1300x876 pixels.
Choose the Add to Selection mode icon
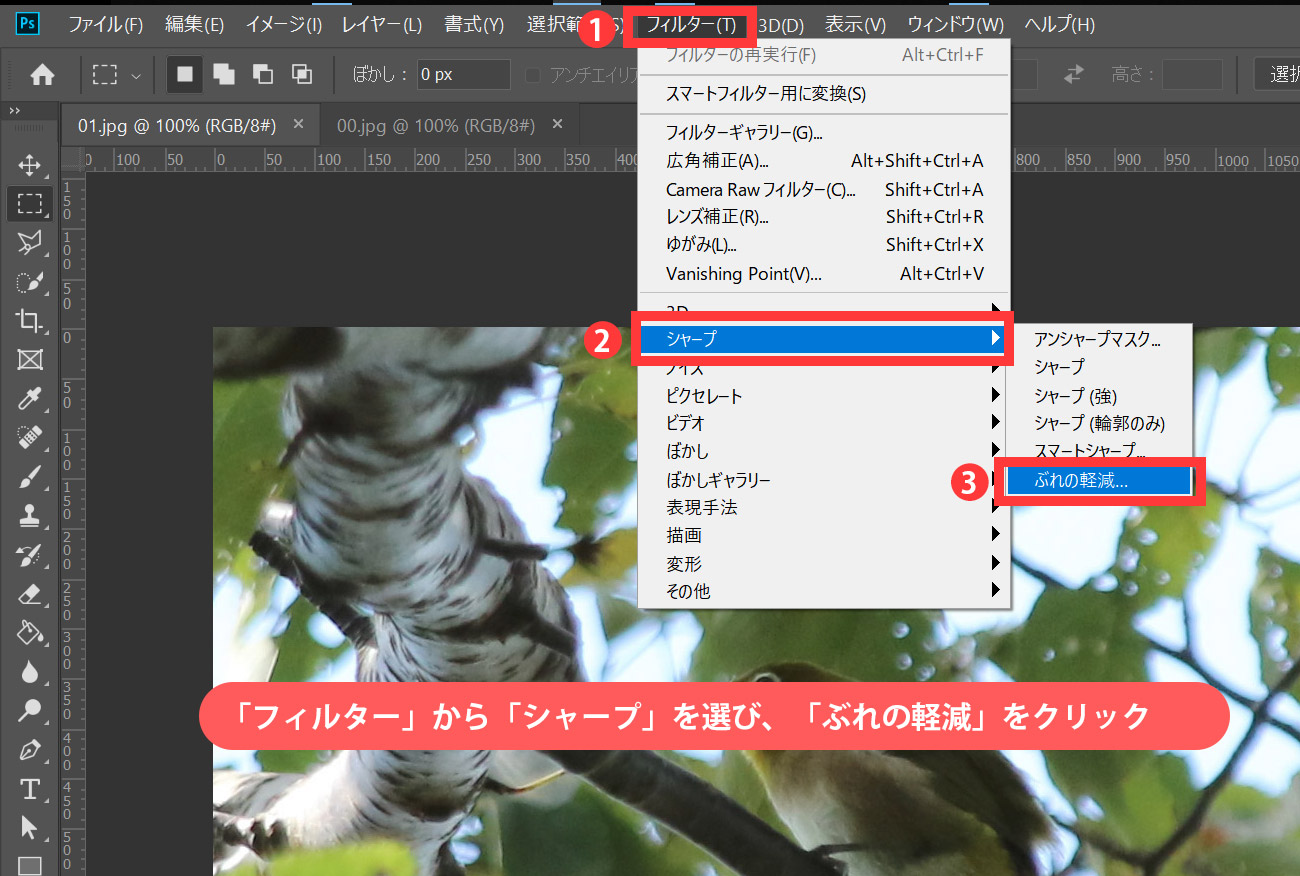pyautogui.click(x=224, y=74)
